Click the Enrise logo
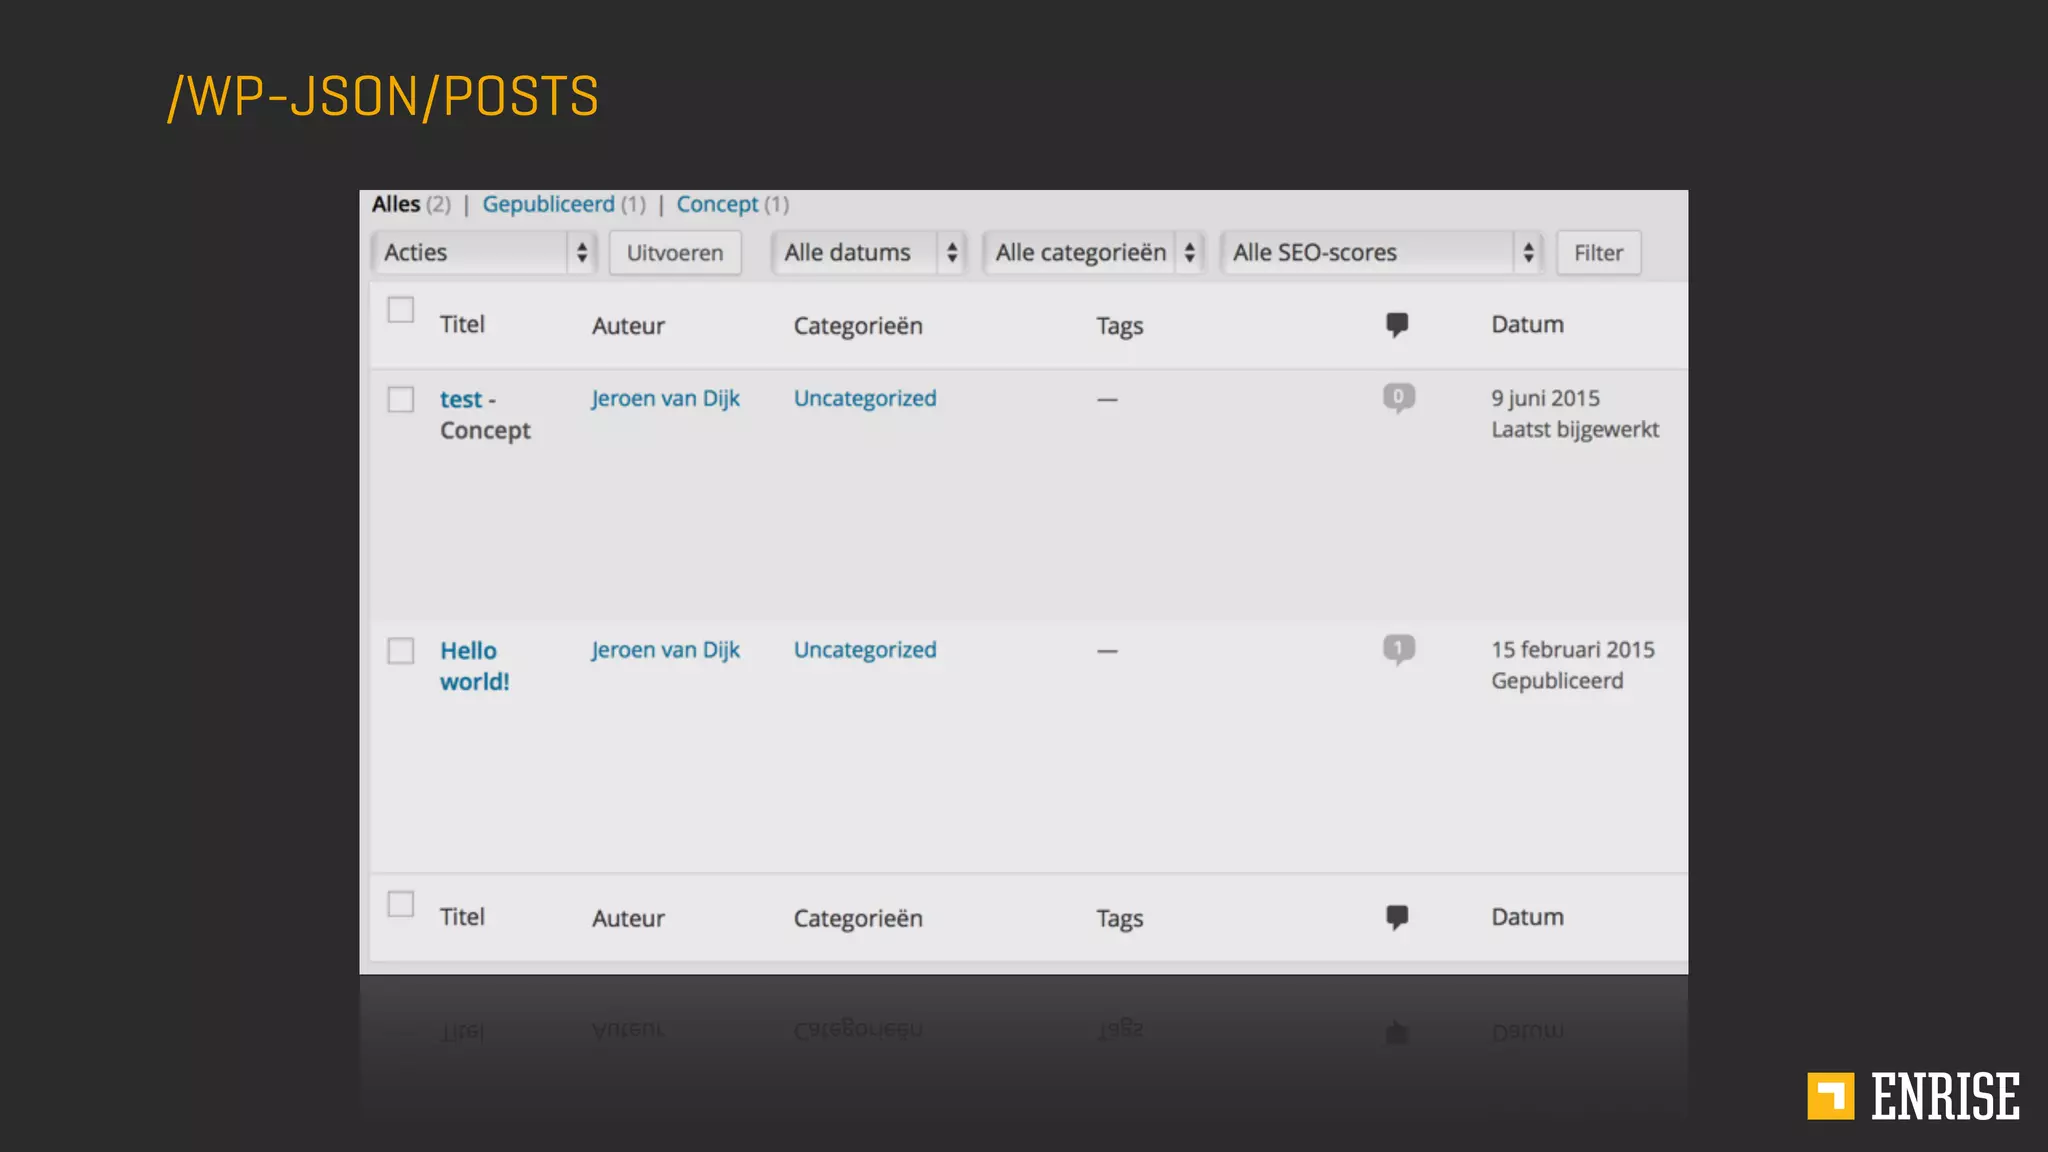 (1913, 1096)
